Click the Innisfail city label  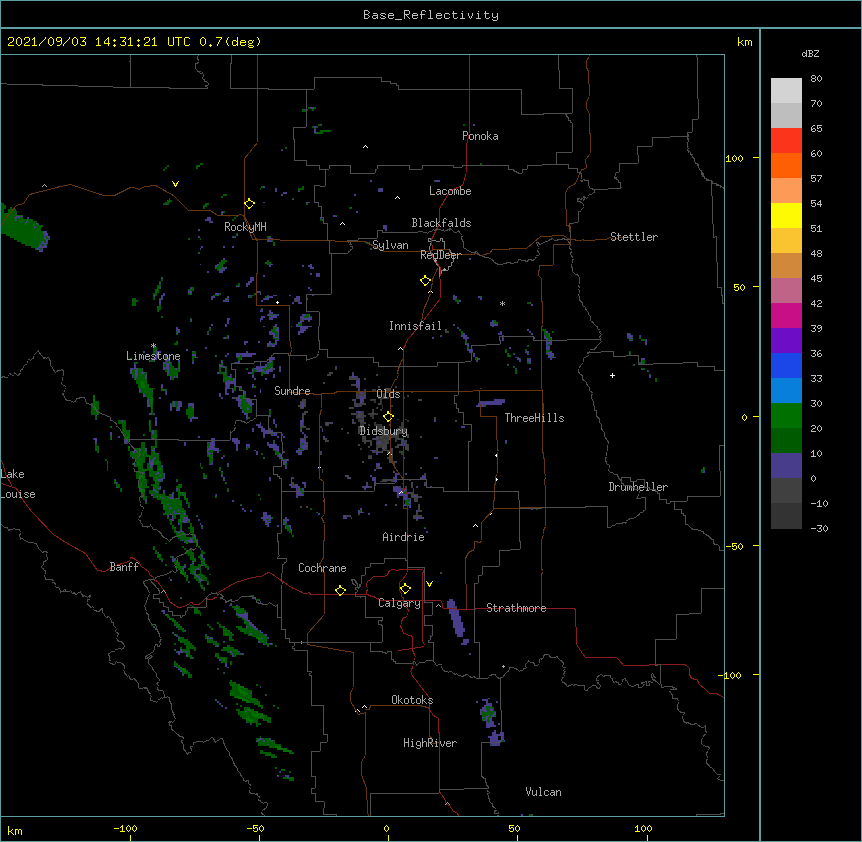click(415, 326)
